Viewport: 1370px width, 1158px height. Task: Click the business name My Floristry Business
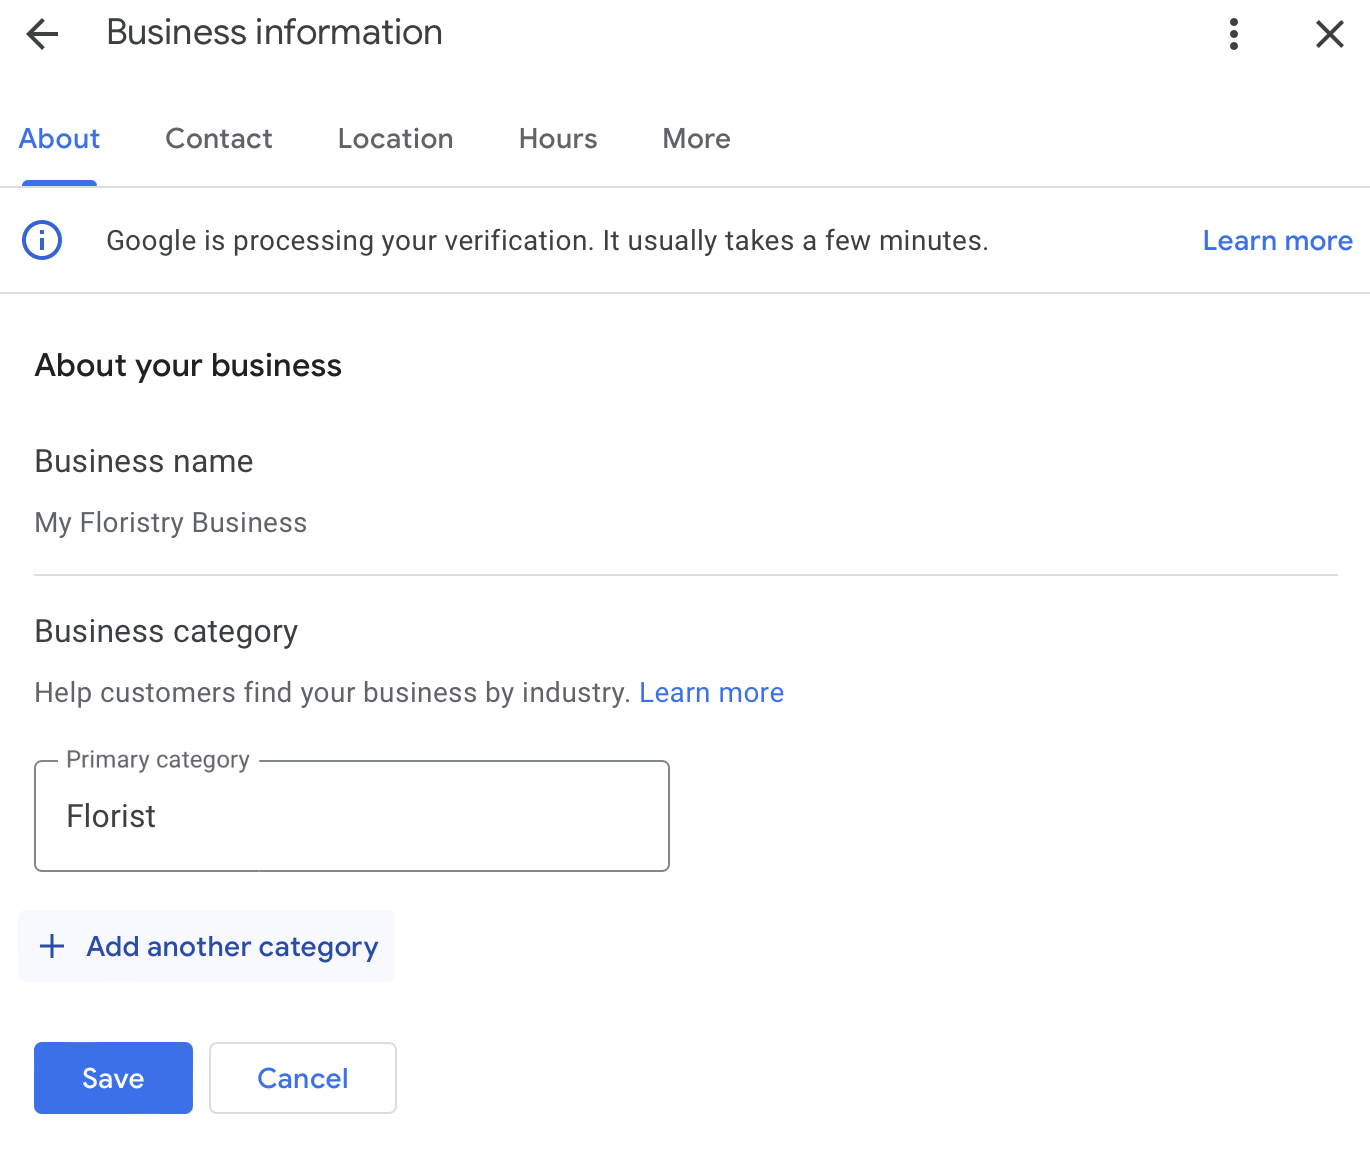(170, 521)
